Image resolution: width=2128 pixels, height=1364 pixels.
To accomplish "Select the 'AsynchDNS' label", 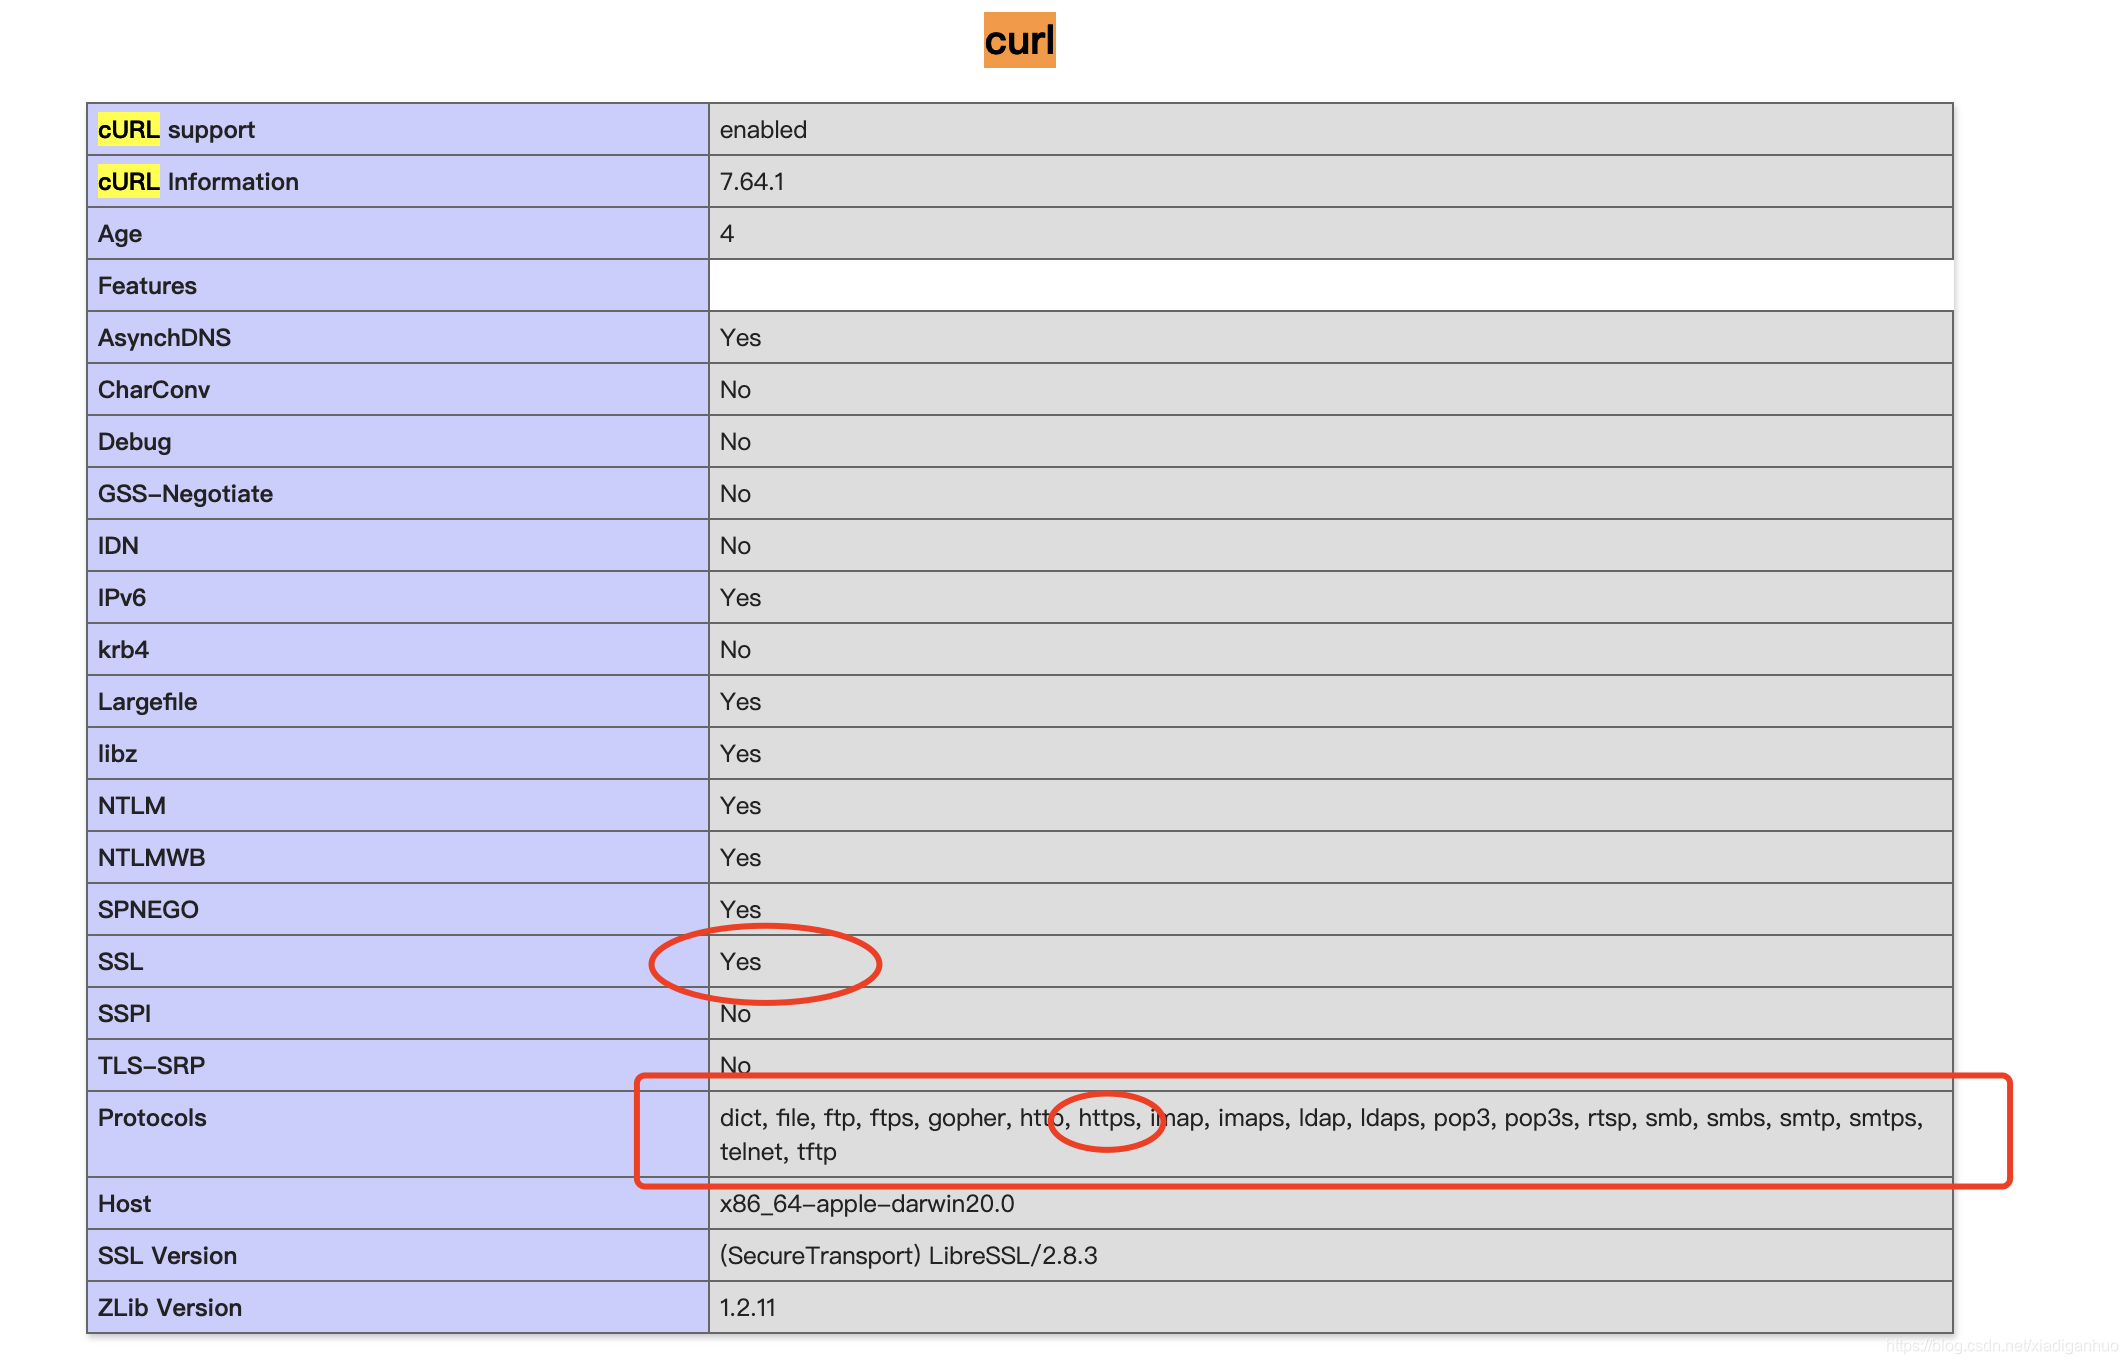I will [x=164, y=338].
